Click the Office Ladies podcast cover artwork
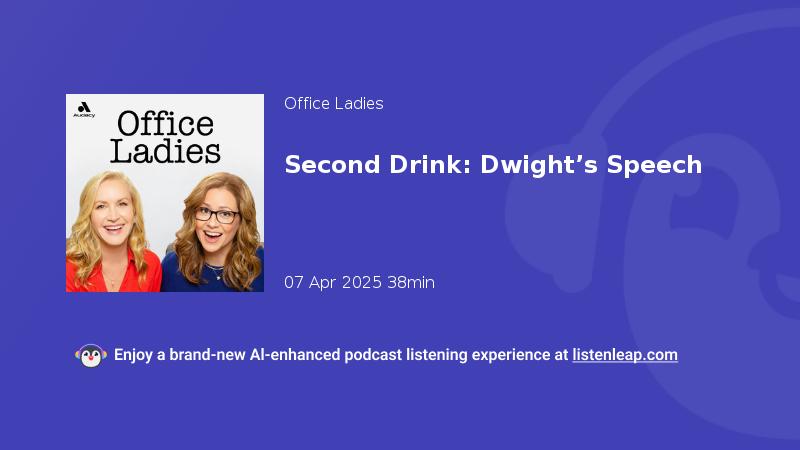The width and height of the screenshot is (800, 450). click(165, 193)
